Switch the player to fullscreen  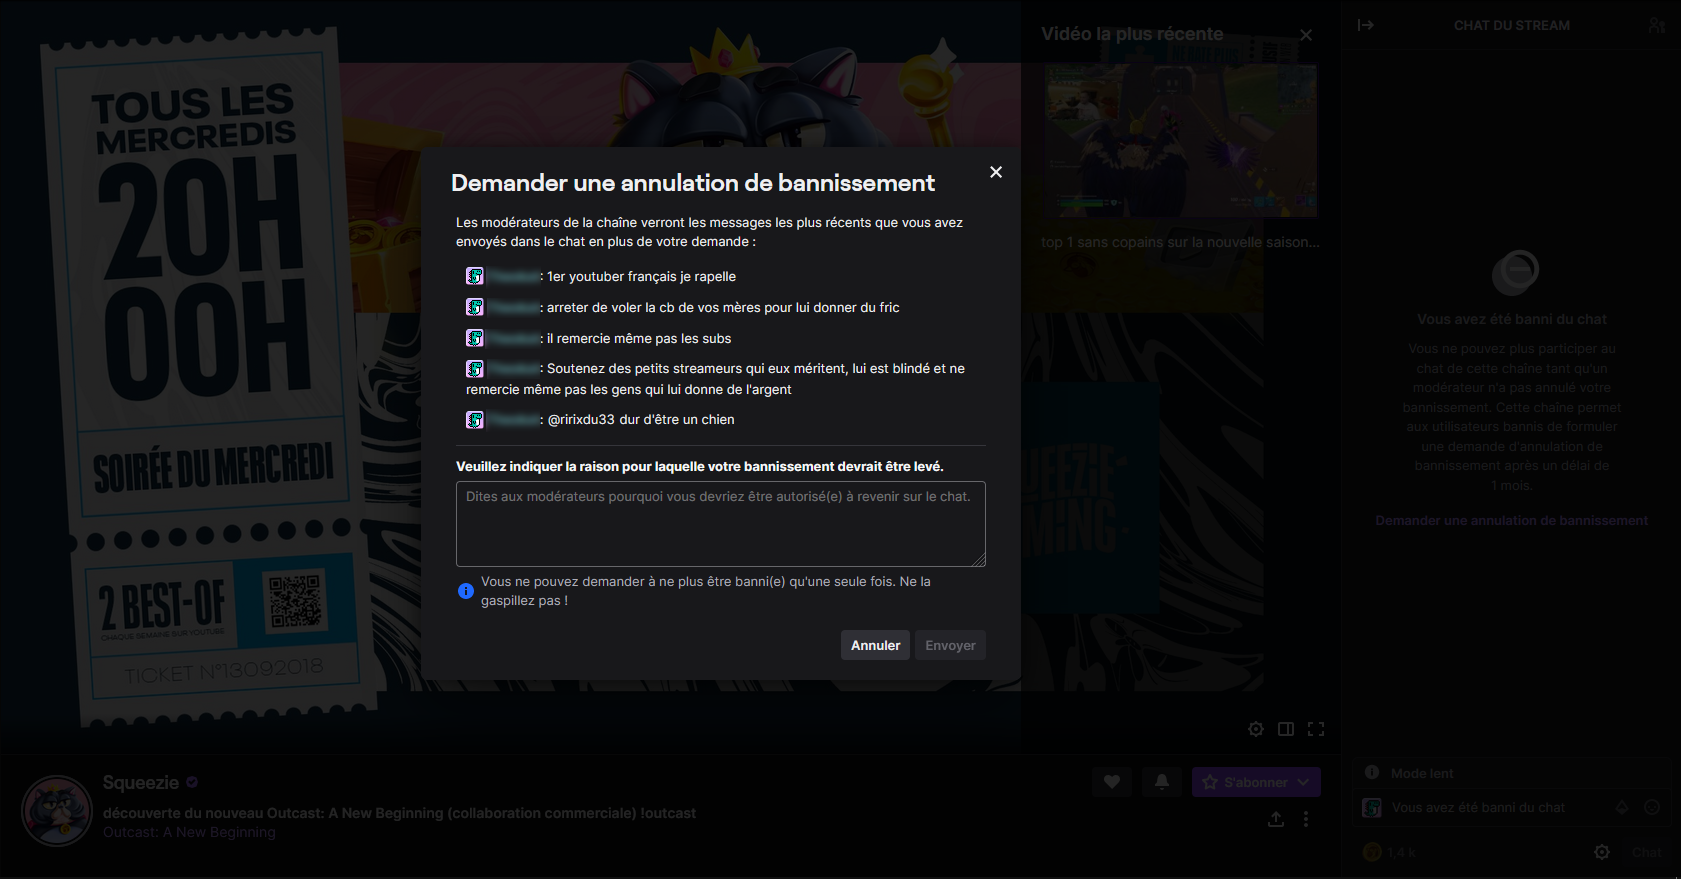1316,729
